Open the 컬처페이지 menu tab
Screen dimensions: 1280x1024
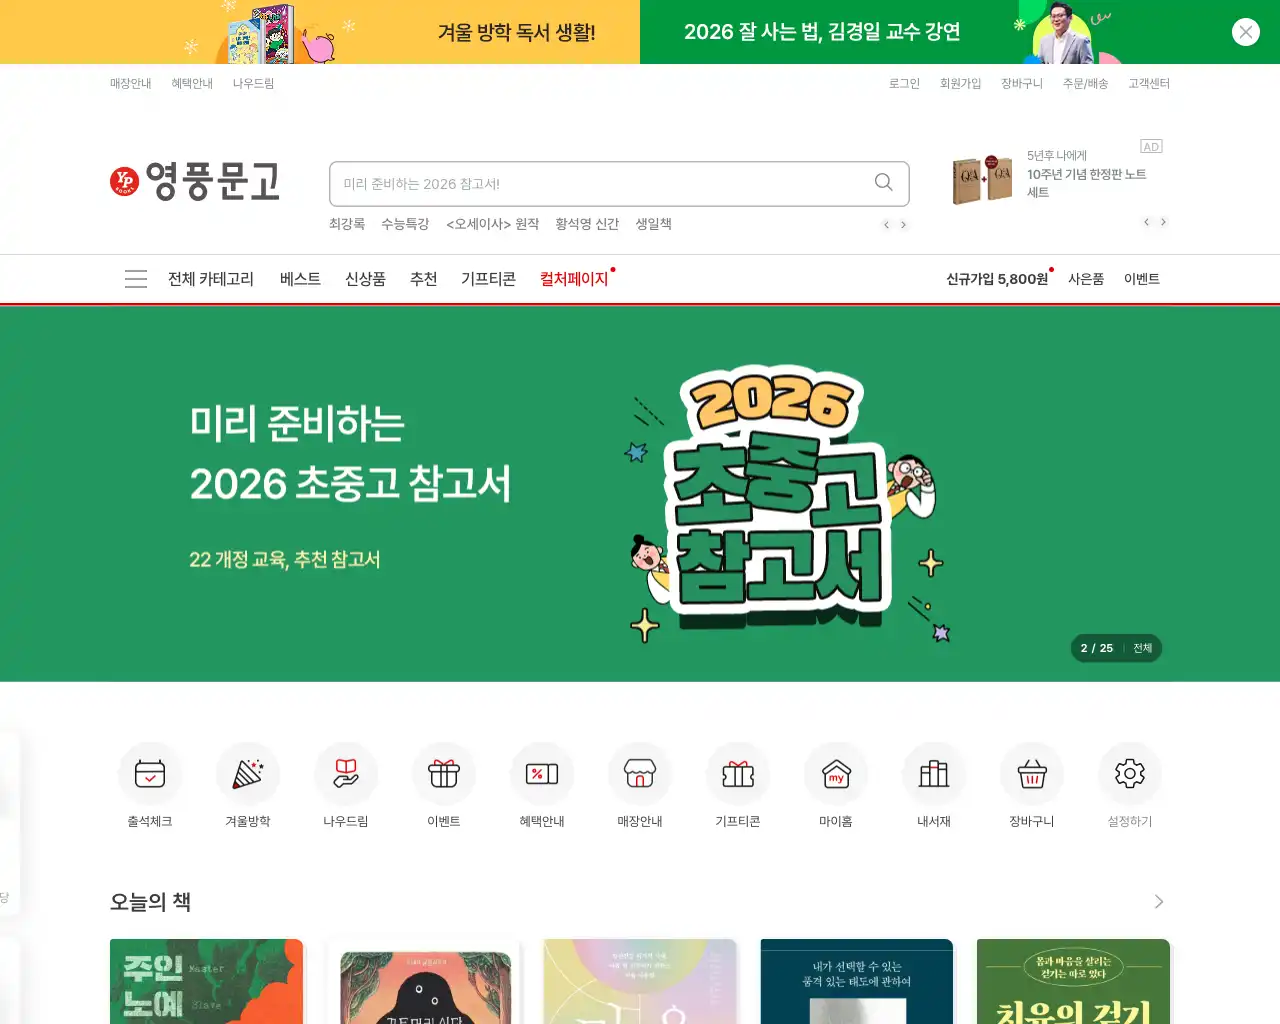point(574,279)
